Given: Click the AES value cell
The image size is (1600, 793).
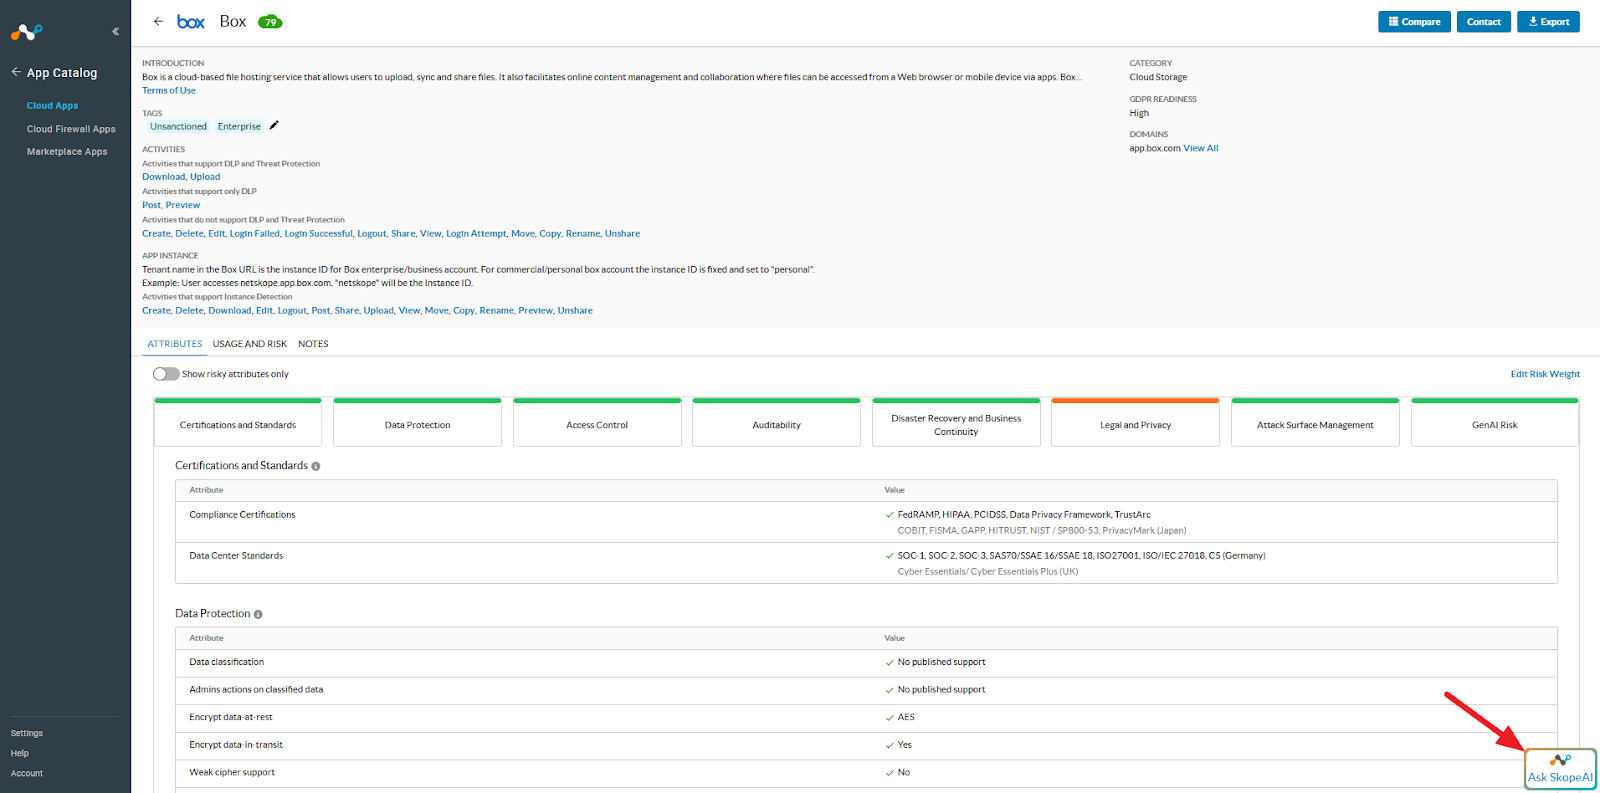Looking at the screenshot, I should 906,717.
